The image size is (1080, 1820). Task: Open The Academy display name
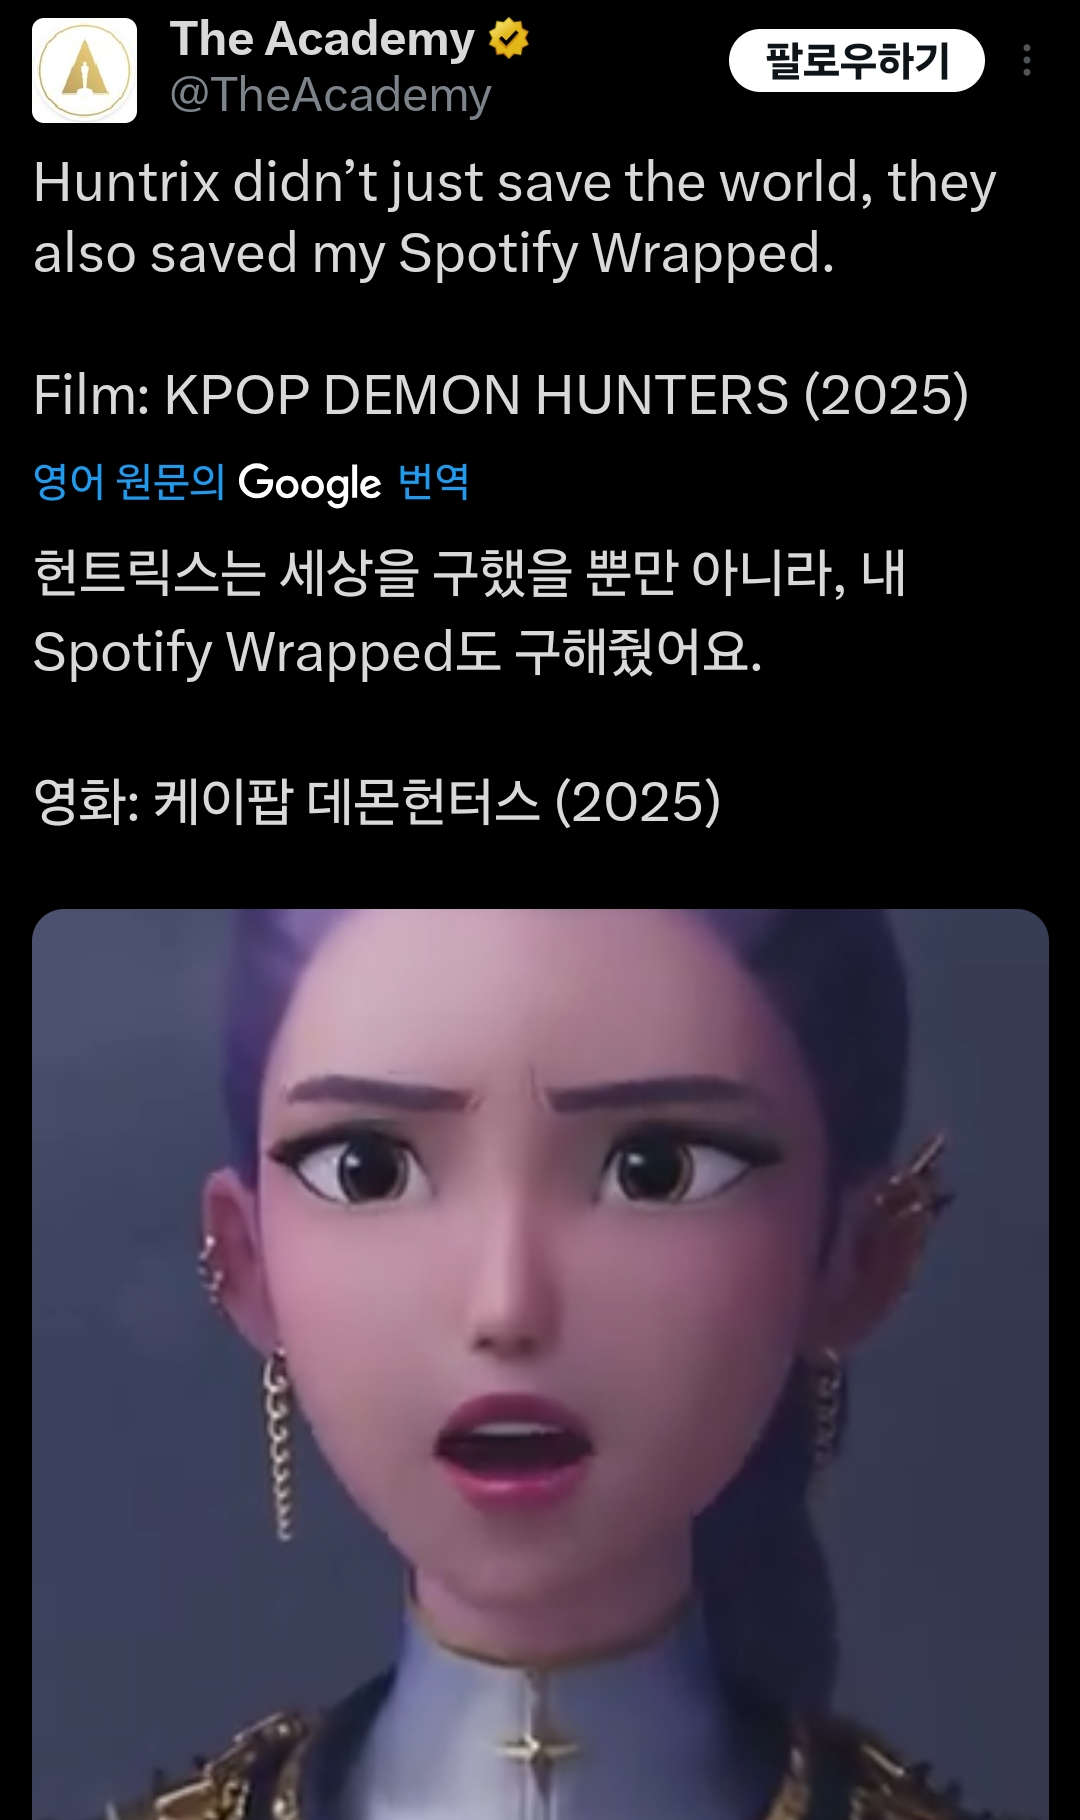[322, 39]
